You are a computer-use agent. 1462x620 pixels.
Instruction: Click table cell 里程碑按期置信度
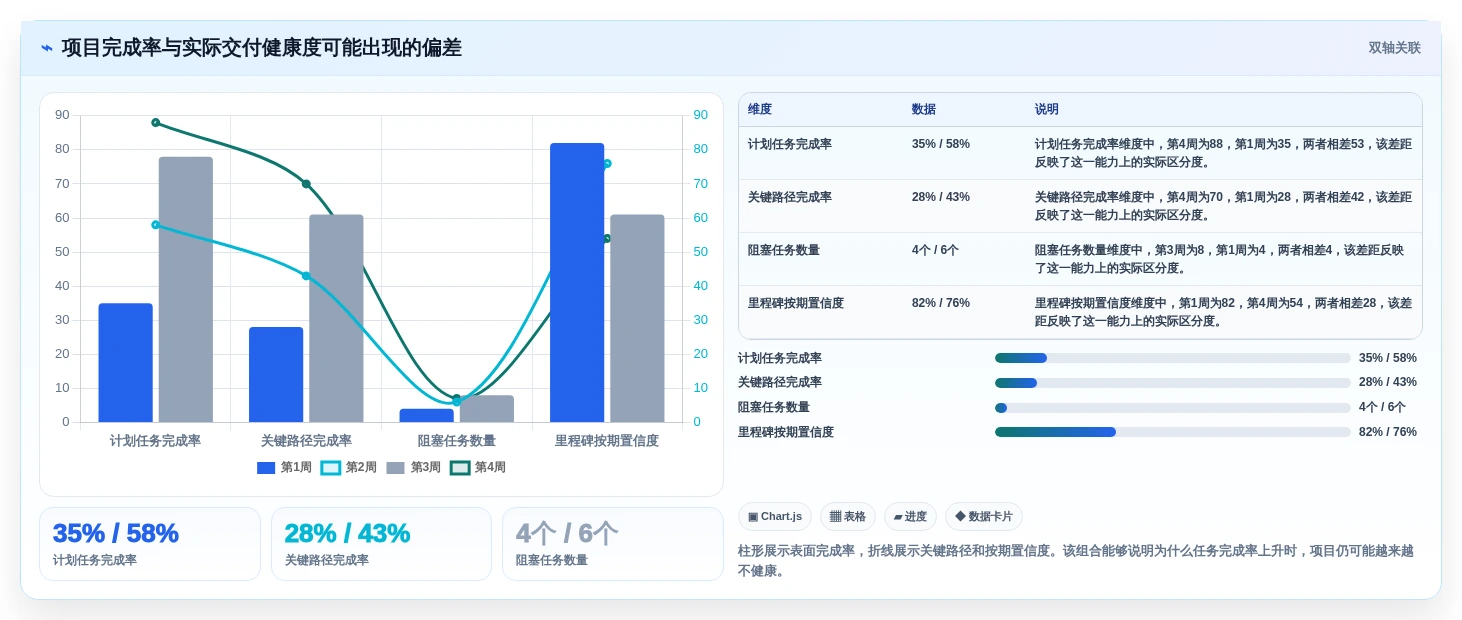point(796,303)
